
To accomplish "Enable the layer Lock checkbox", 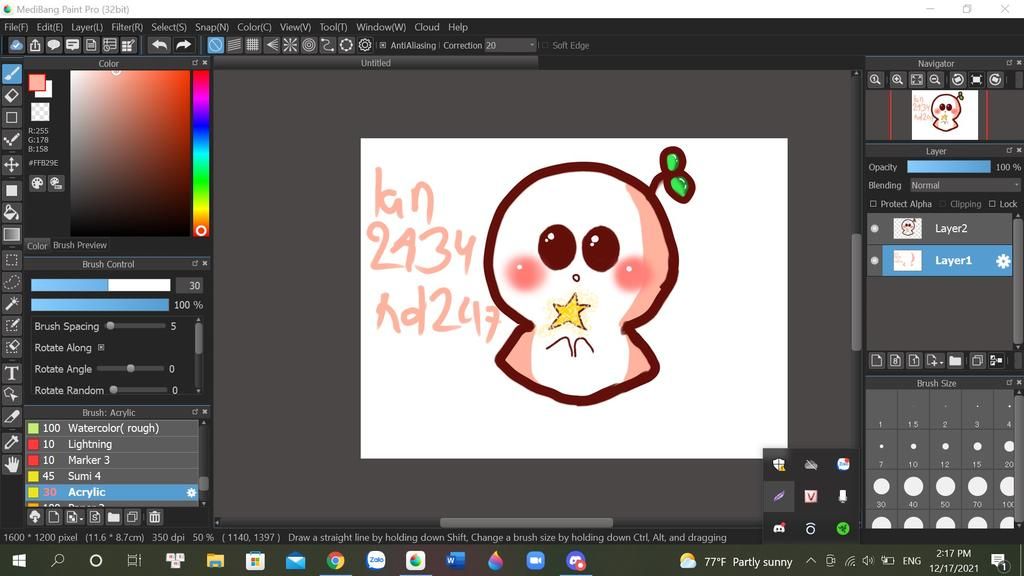I will 992,204.
